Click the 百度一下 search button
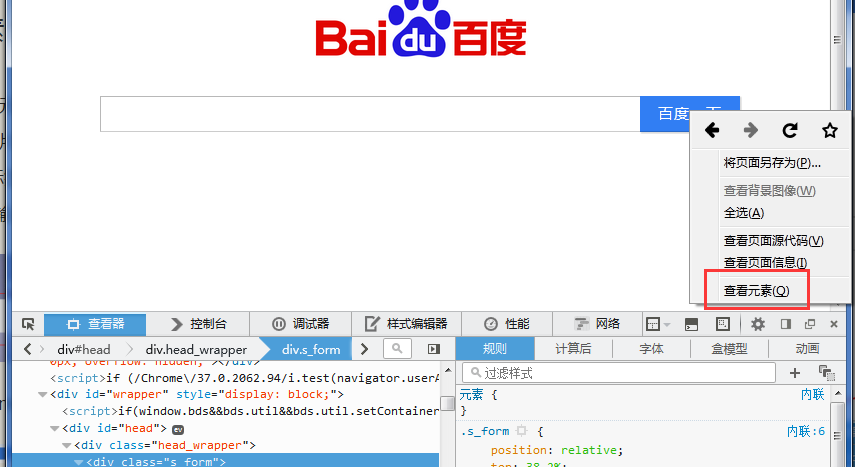Screen dimensions: 855x467 click(x=690, y=114)
